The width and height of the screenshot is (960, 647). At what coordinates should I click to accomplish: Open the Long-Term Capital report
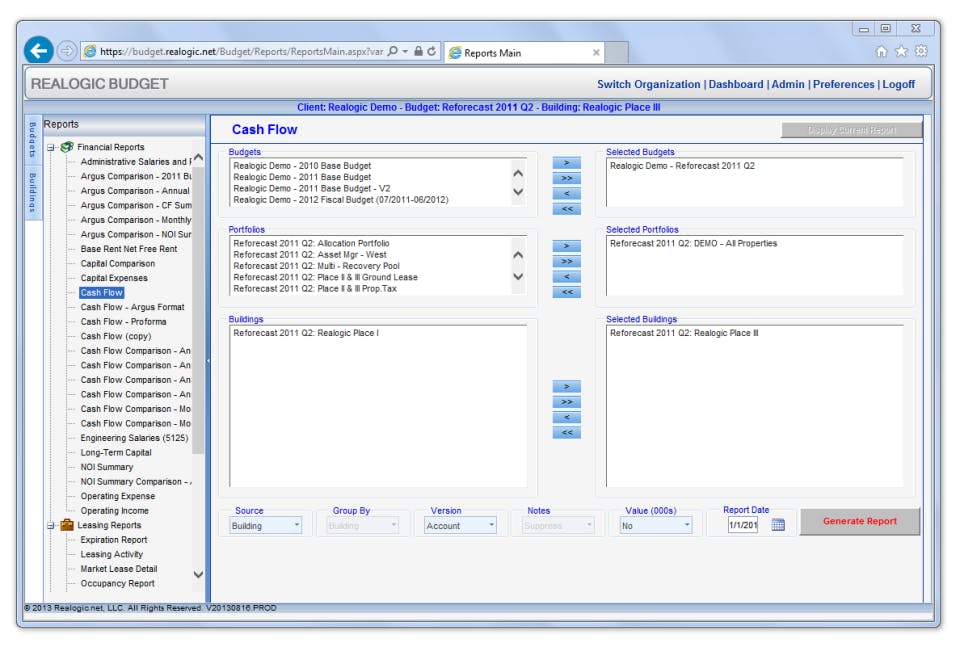[x=116, y=453]
